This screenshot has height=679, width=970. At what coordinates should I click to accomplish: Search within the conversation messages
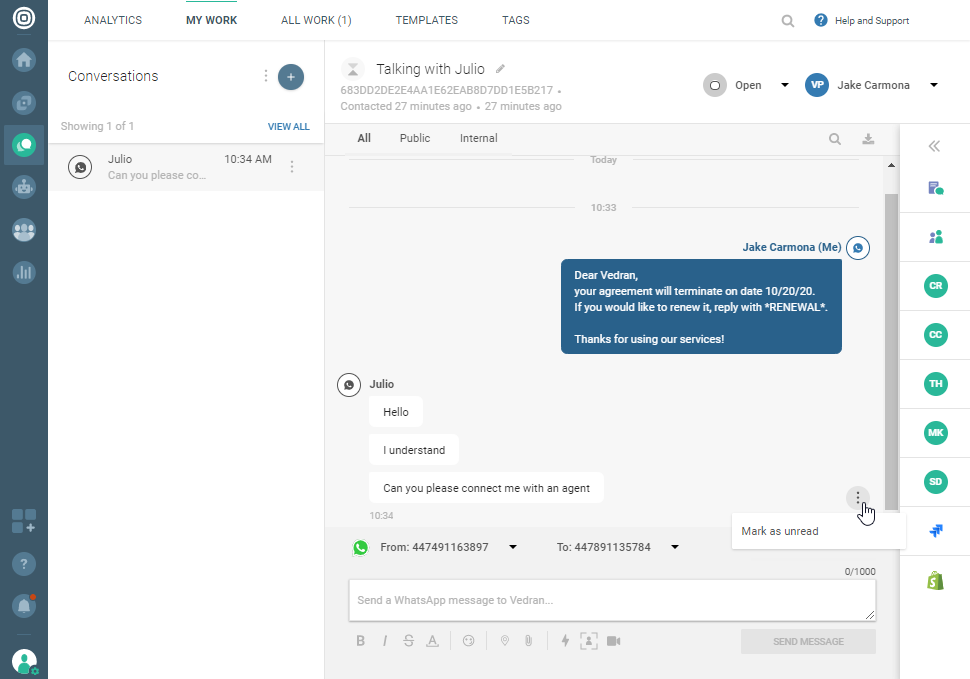[834, 139]
